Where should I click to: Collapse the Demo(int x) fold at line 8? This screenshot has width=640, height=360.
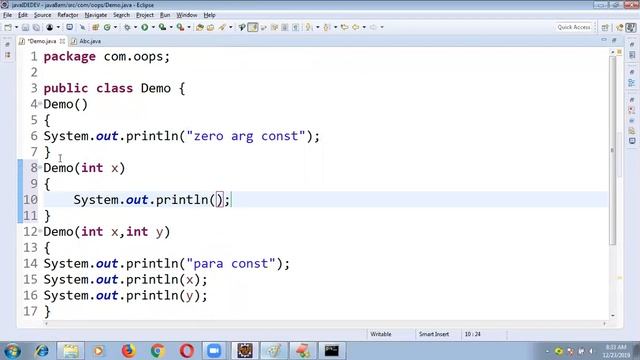(40, 168)
